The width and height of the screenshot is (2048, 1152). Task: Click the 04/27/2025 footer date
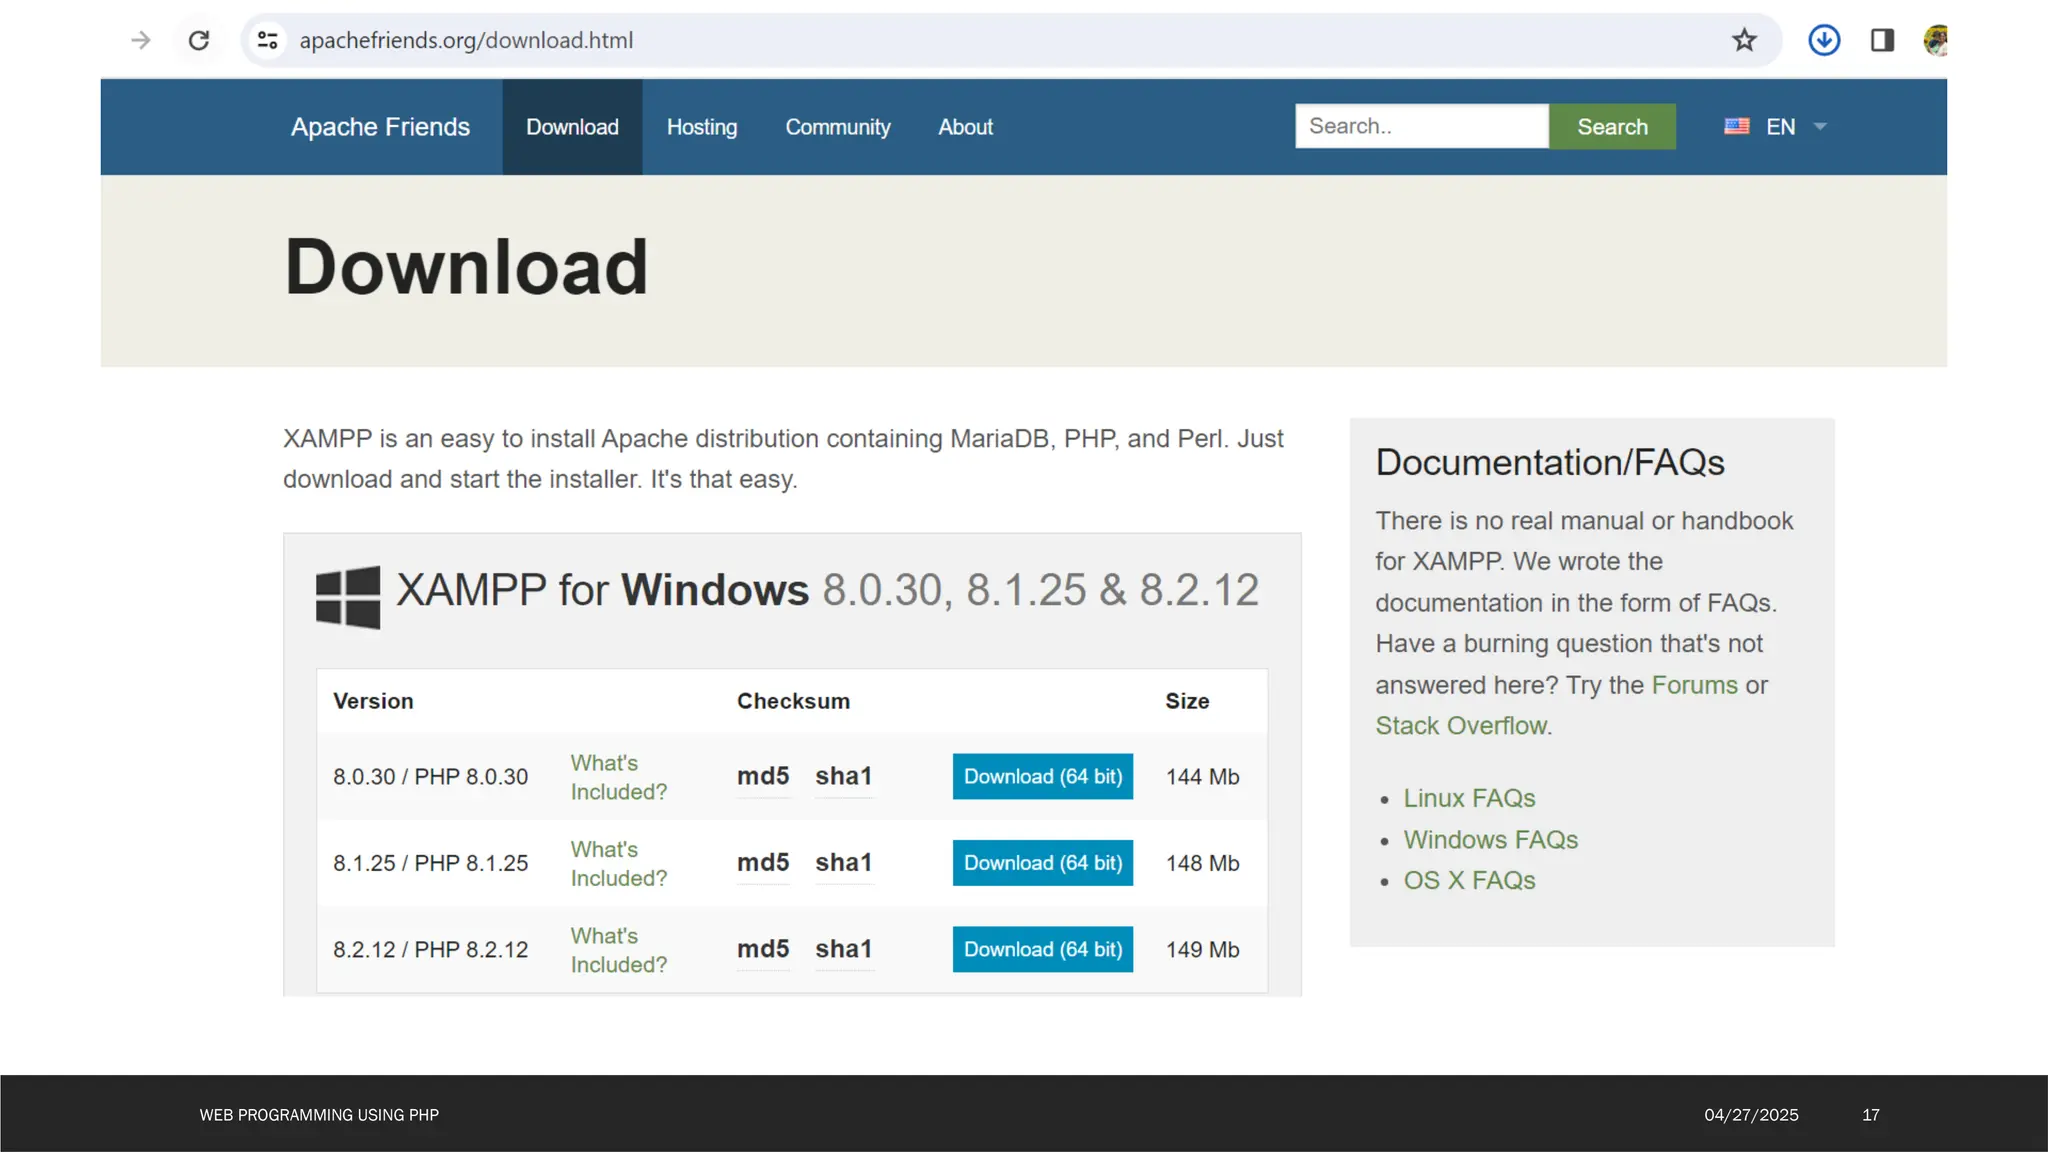tap(1751, 1115)
